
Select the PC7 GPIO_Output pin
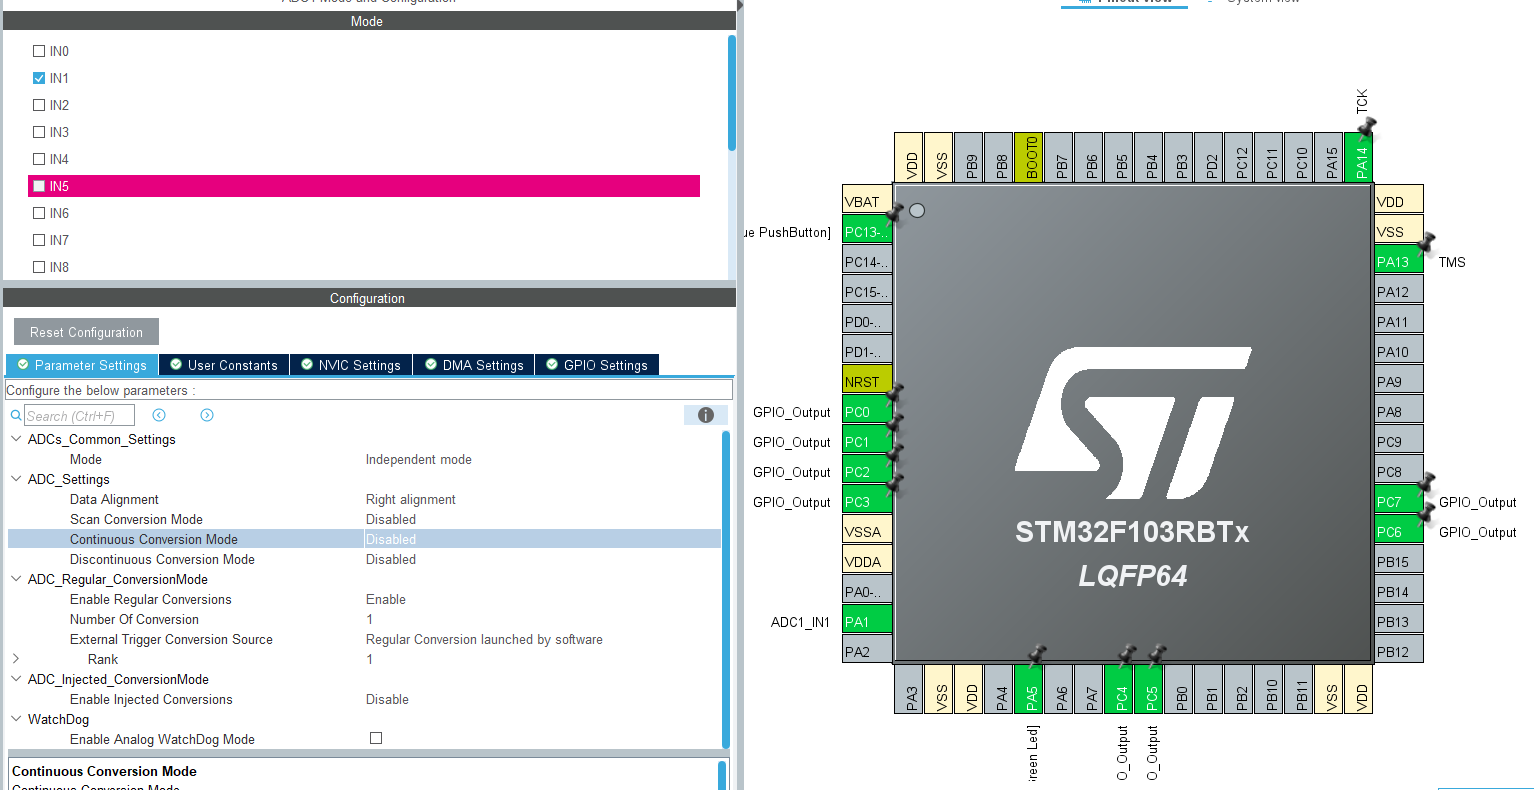pos(1397,501)
